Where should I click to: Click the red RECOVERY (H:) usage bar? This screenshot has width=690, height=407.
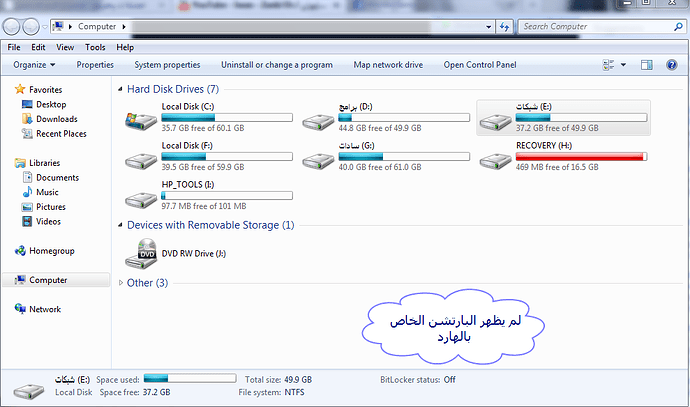[581, 157]
